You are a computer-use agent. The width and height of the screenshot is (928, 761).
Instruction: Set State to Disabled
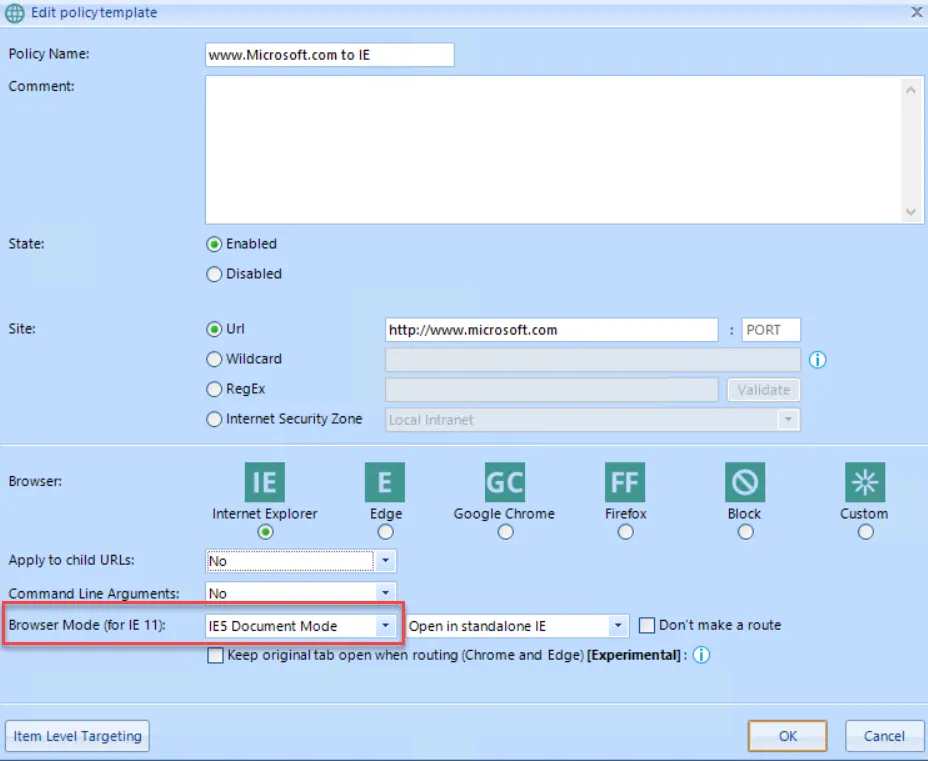214,274
